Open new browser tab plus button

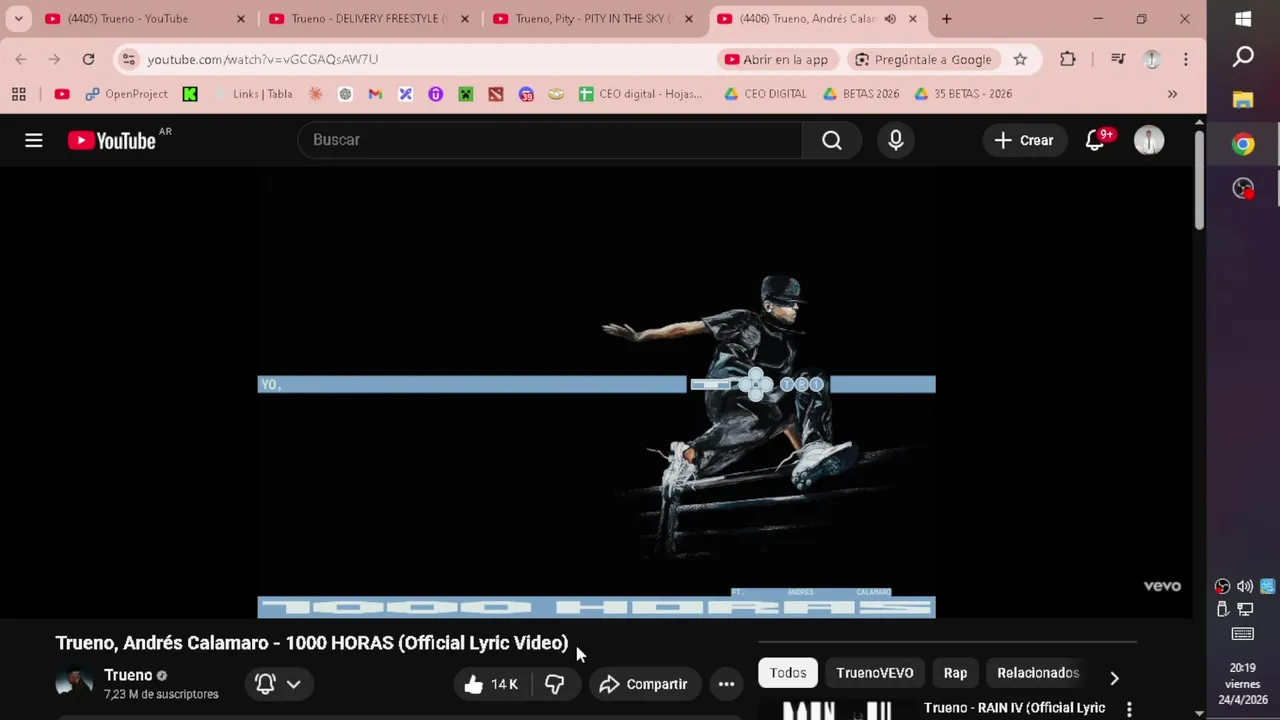tap(946, 19)
